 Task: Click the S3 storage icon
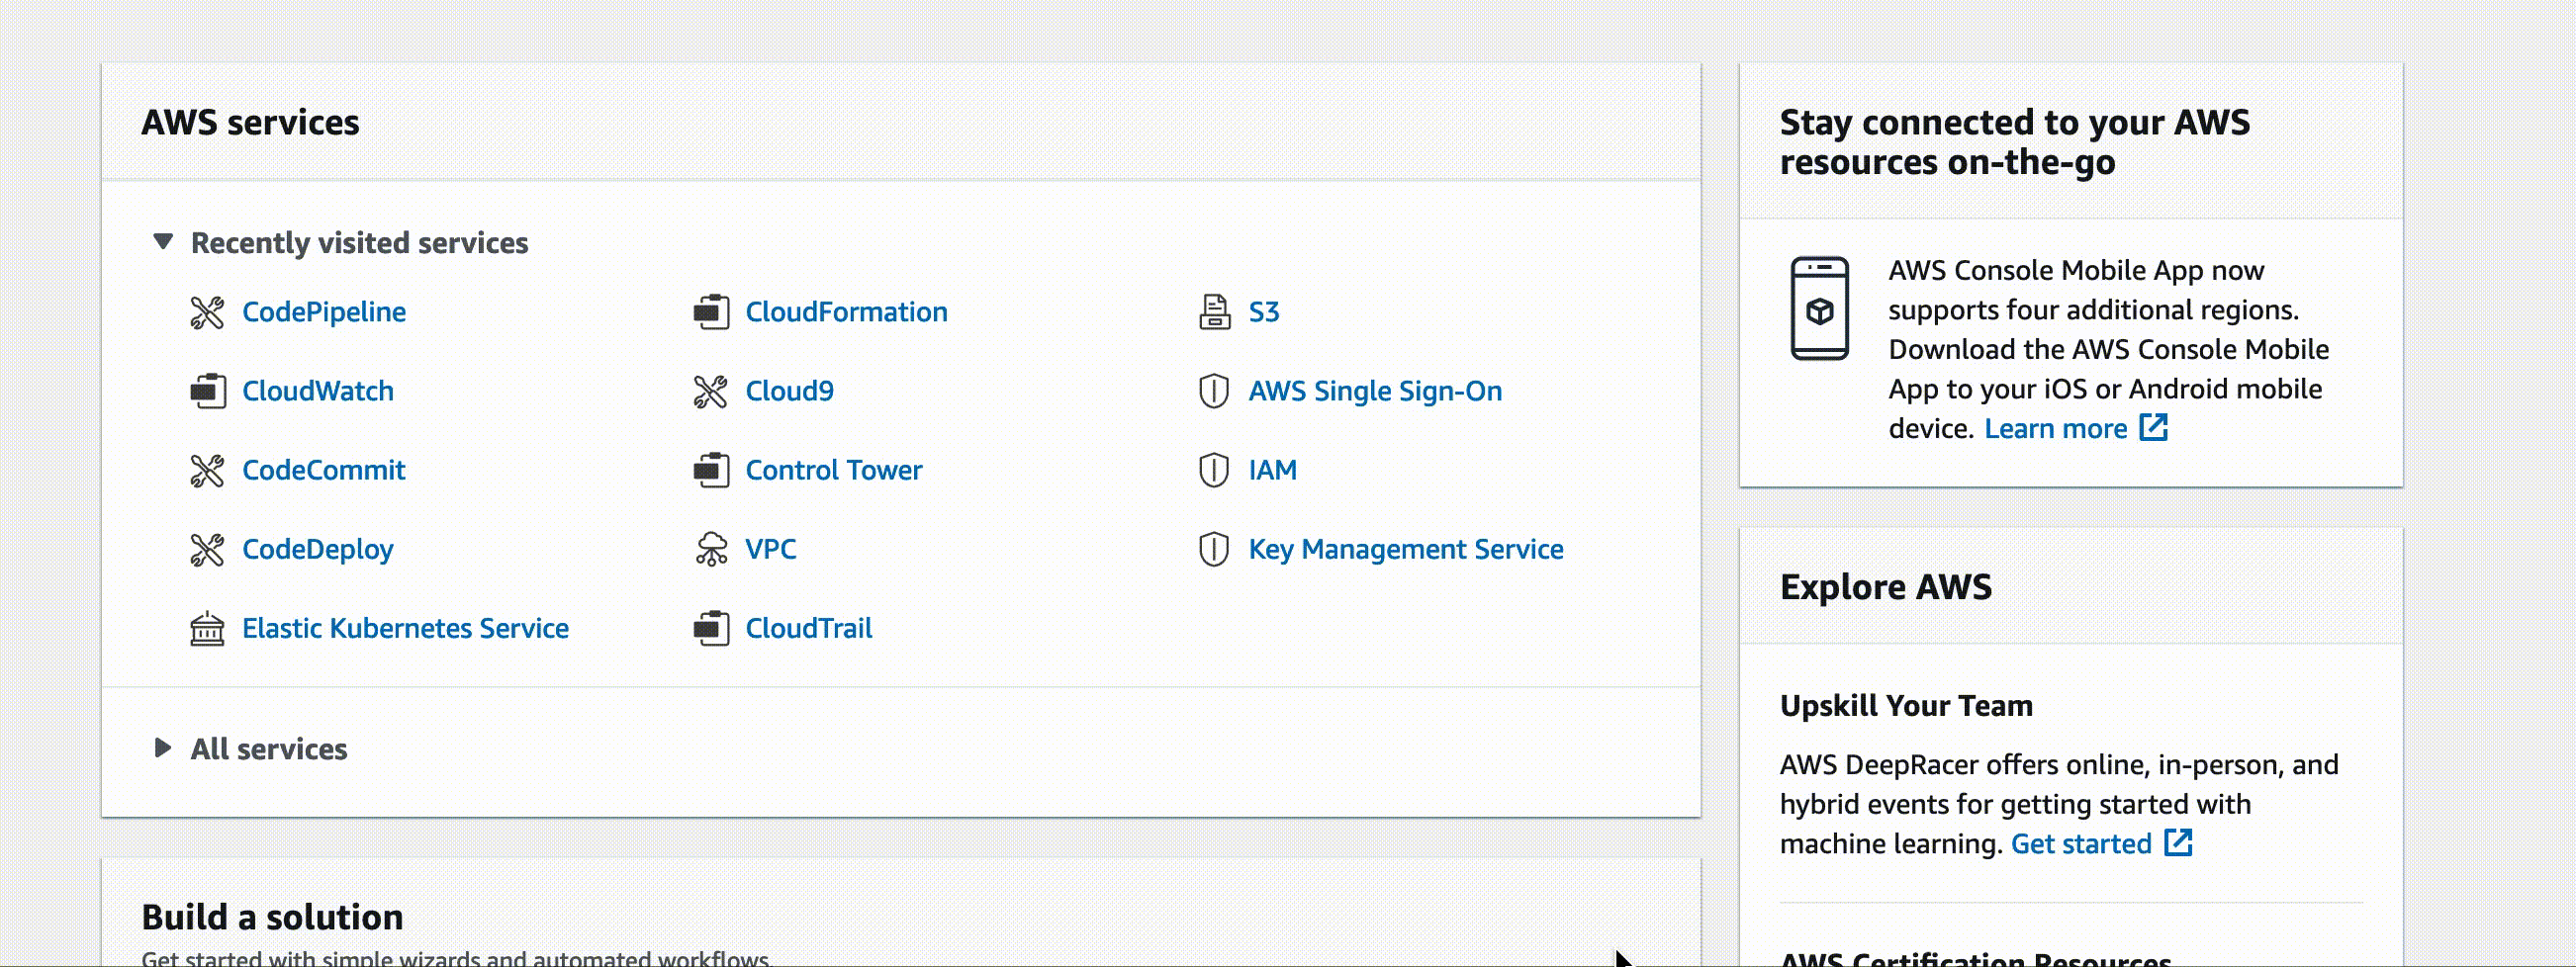(x=1214, y=312)
